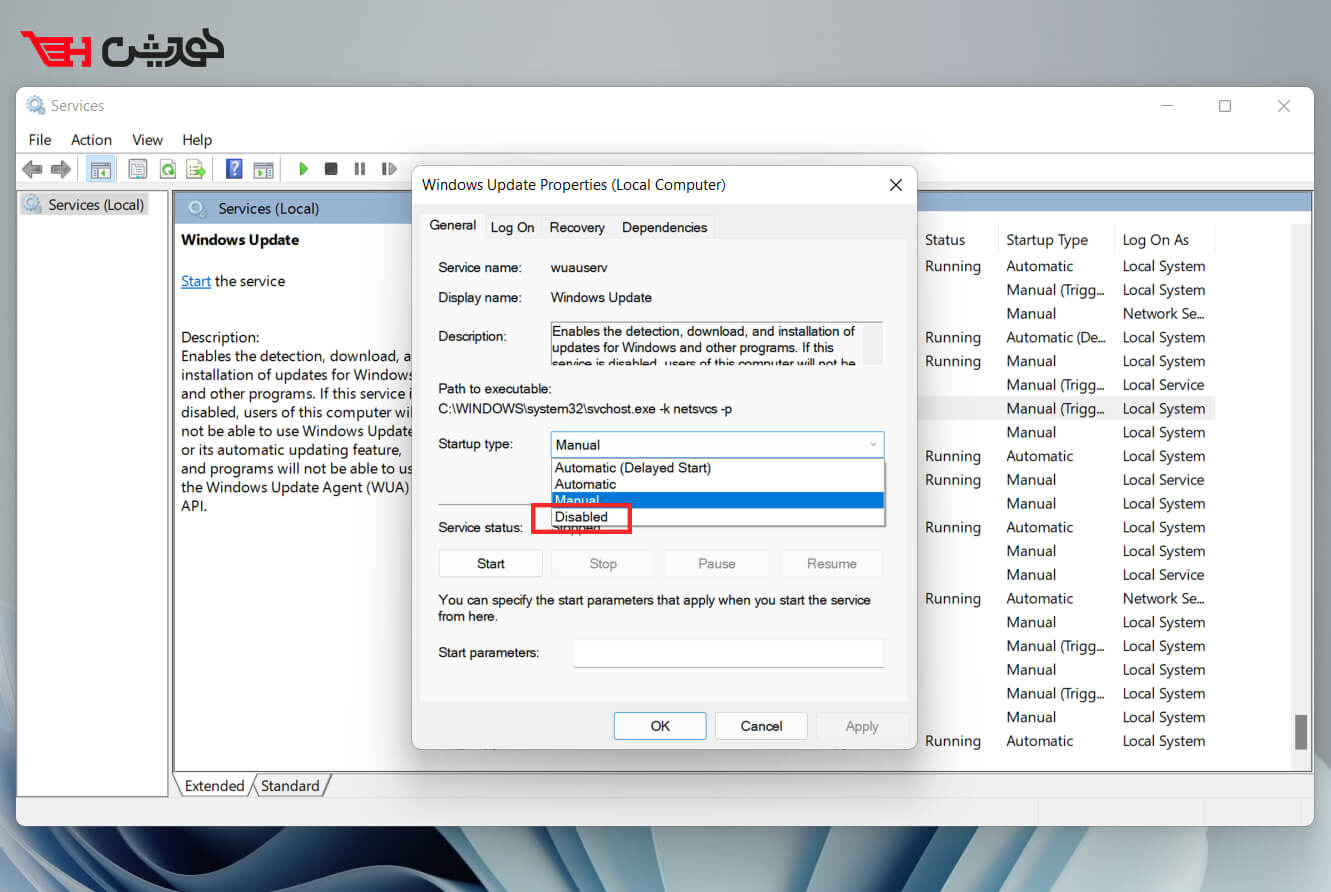Viewport: 1331px width, 892px height.
Task: Select Disabled in Startup type list
Action: click(x=581, y=517)
